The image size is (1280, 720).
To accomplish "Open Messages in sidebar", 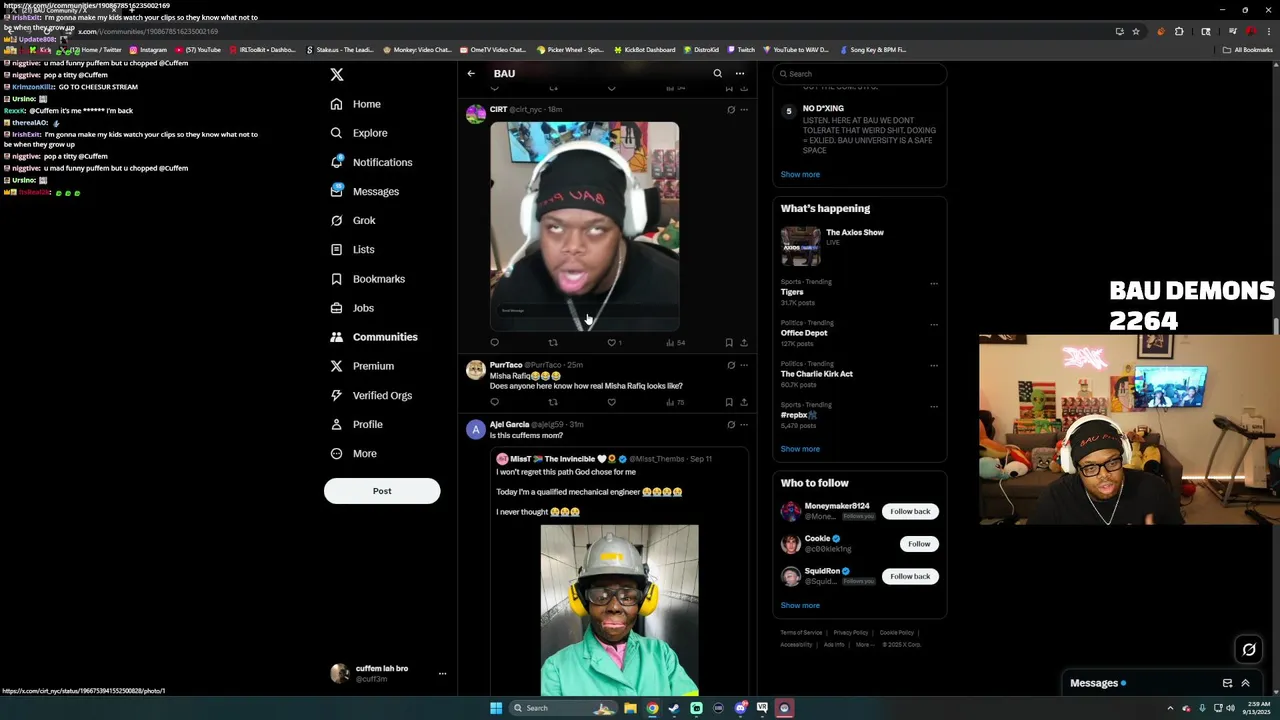I will [x=365, y=191].
